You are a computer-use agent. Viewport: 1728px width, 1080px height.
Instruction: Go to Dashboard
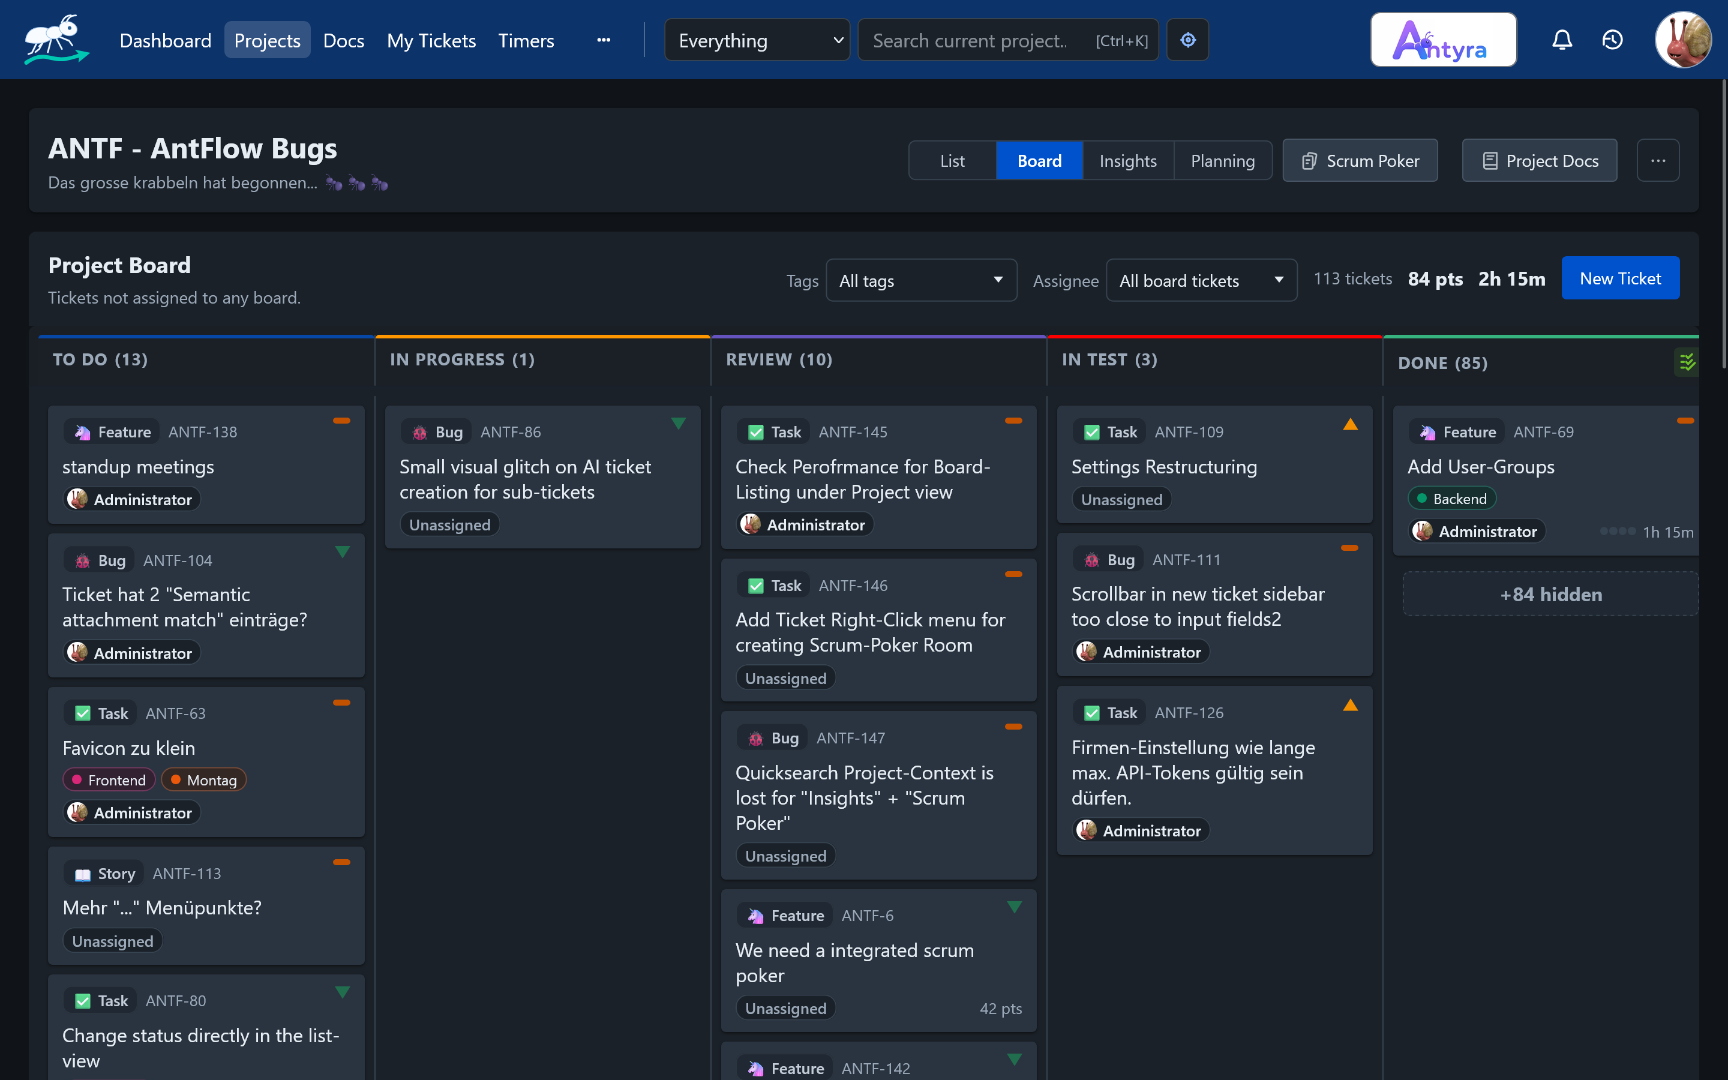166,40
